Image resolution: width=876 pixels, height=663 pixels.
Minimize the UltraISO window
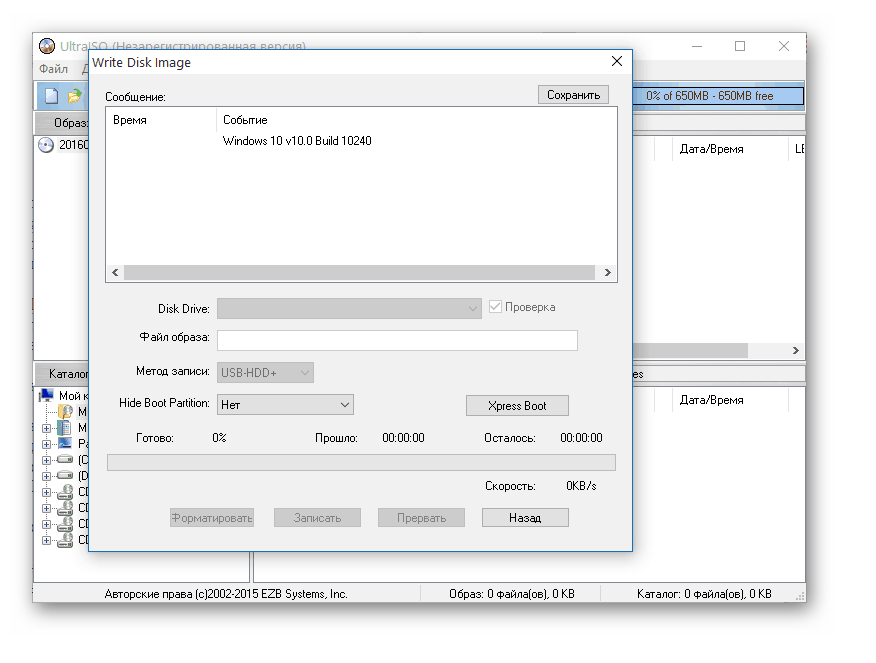[697, 46]
